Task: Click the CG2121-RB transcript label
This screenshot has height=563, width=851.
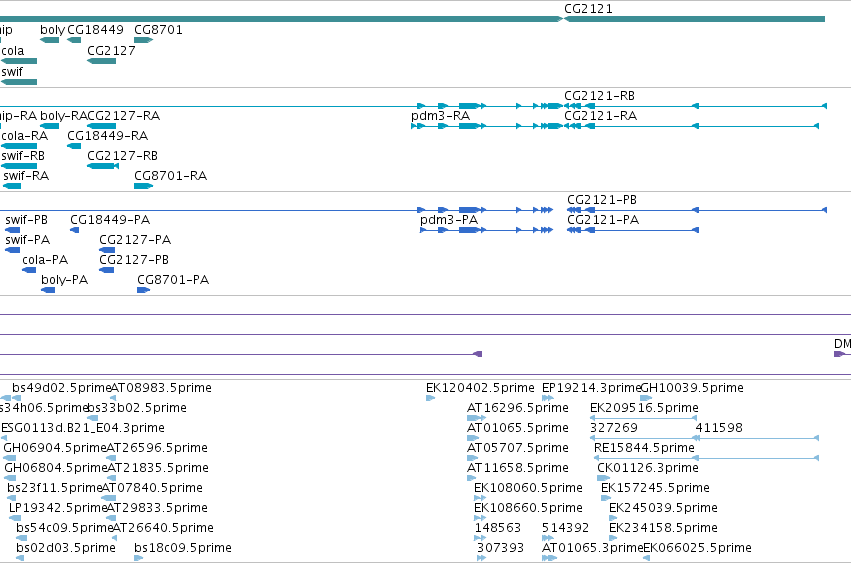Action: (x=600, y=96)
